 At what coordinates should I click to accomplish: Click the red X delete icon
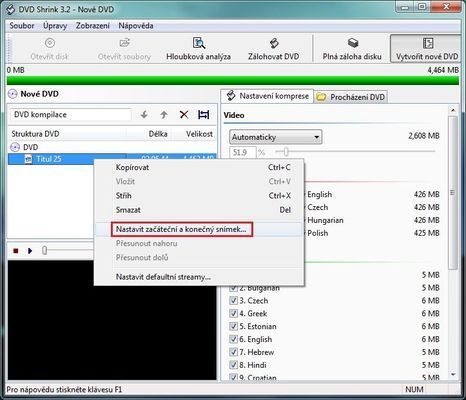(x=184, y=115)
